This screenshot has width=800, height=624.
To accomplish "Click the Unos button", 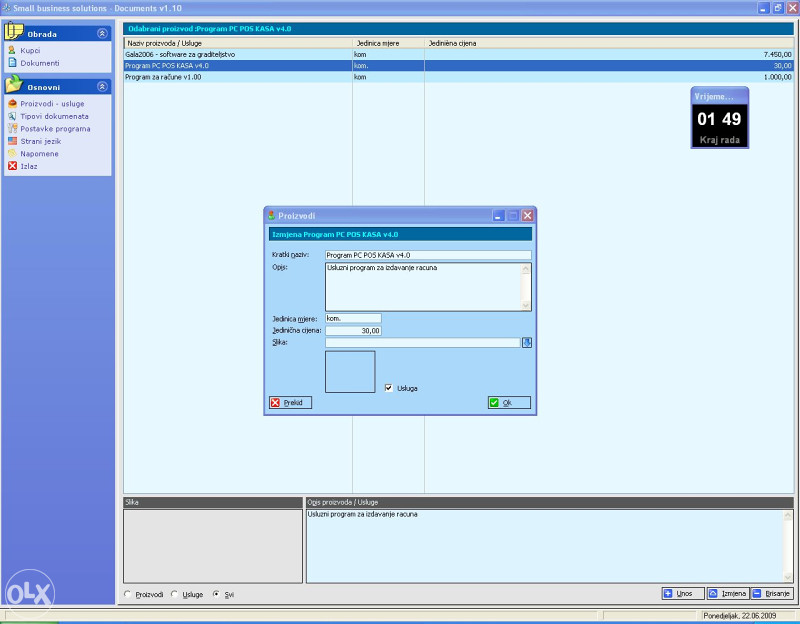I will click(x=683, y=593).
